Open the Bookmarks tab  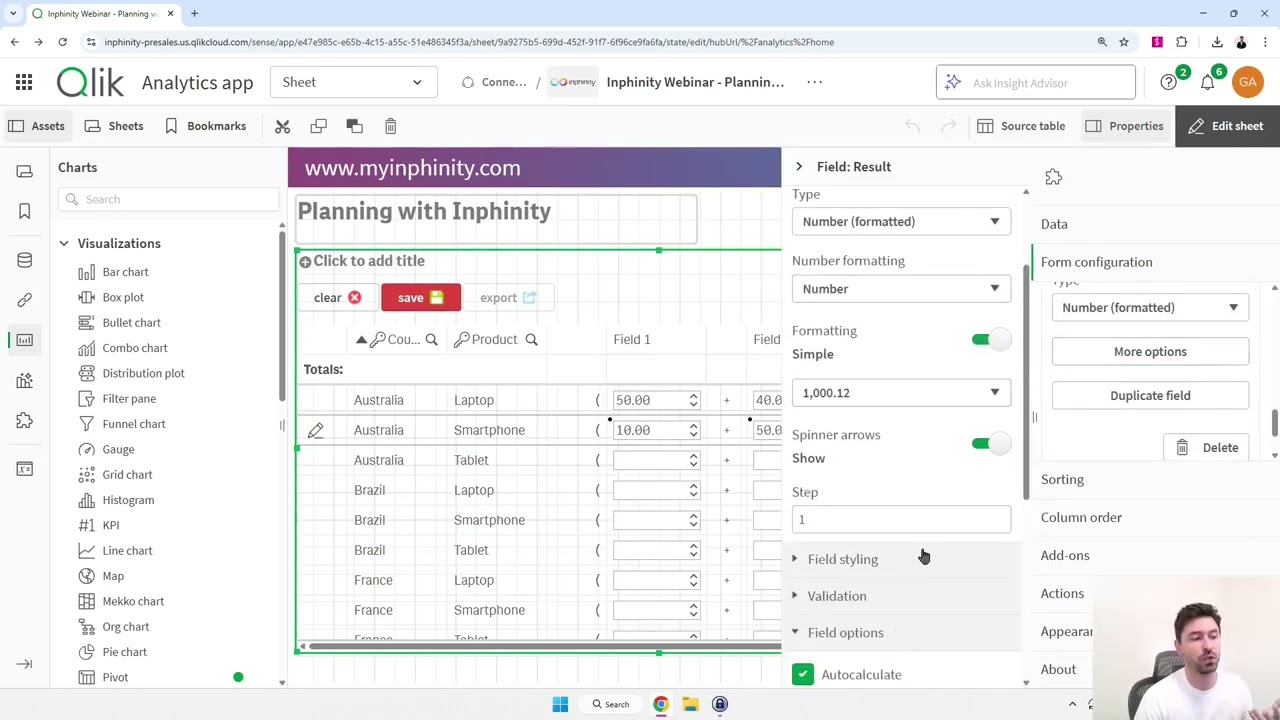205,126
